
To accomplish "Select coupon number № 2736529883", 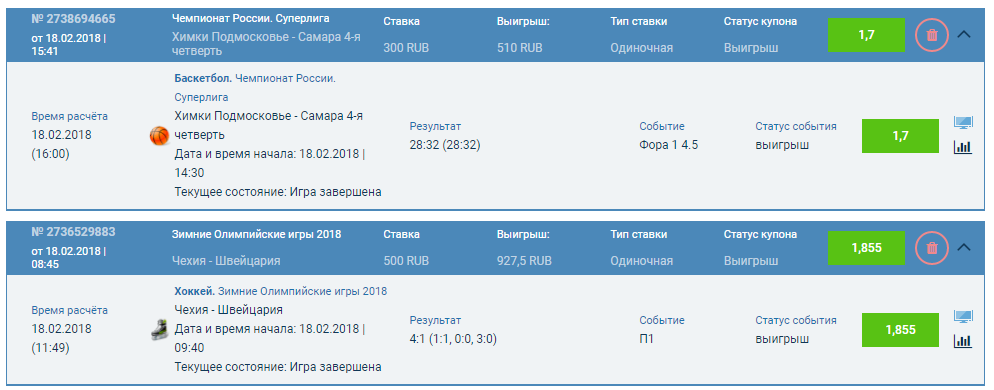I will click(73, 231).
